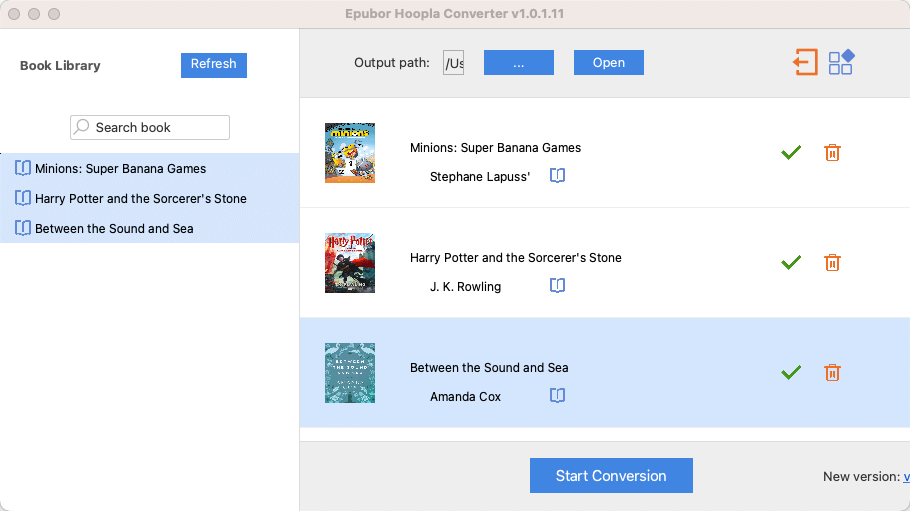This screenshot has height=511, width=910.
Task: Click author name Amanda Cox
Action: tap(465, 397)
